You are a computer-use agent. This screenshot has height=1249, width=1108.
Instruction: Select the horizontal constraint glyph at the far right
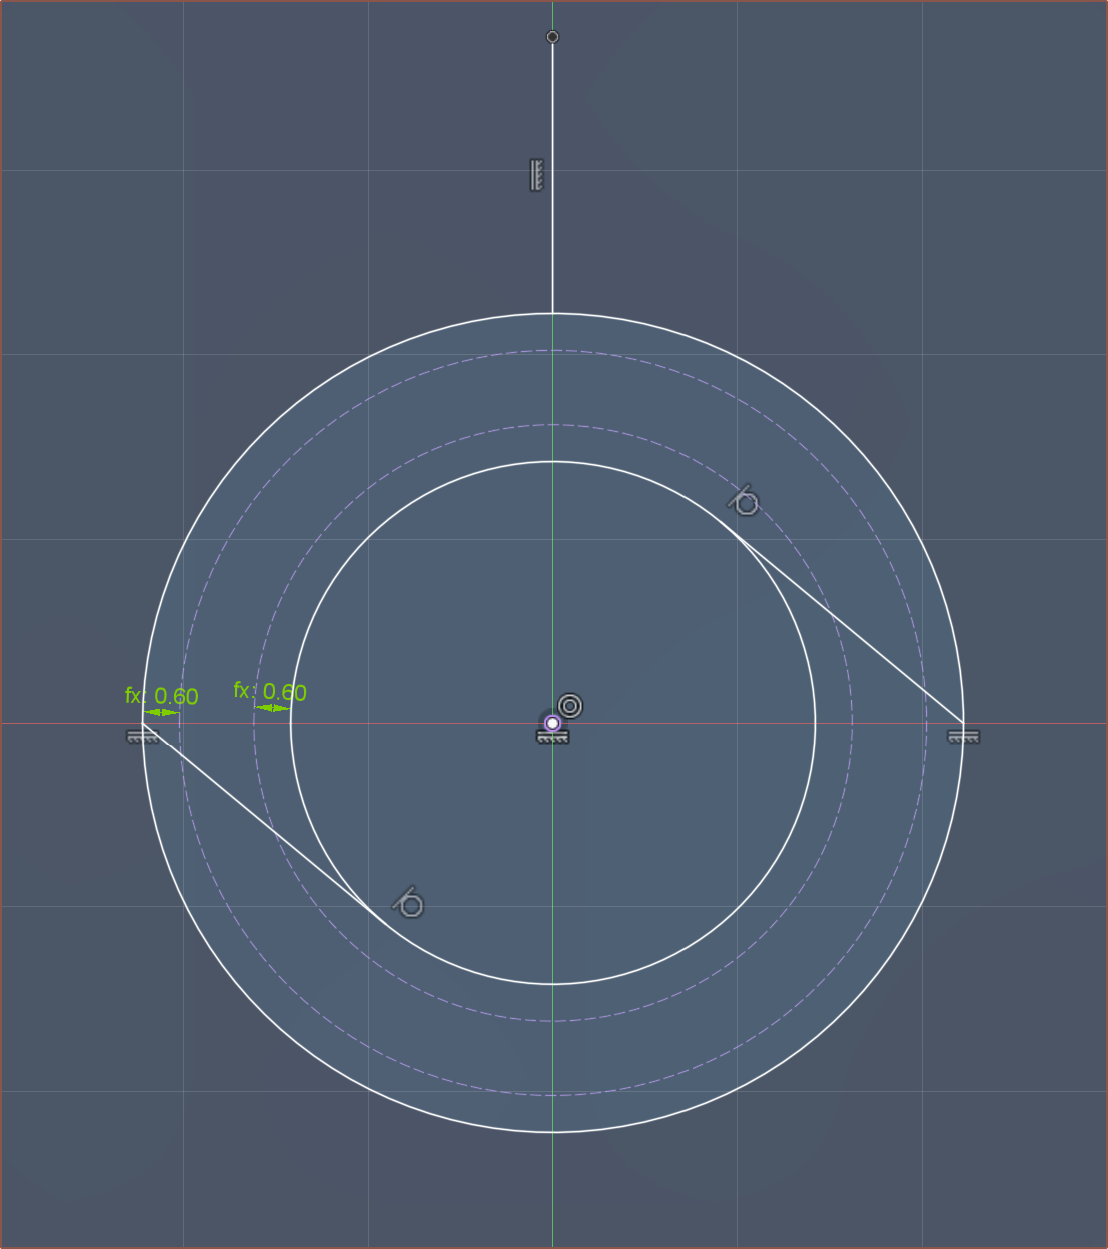pyautogui.click(x=963, y=737)
